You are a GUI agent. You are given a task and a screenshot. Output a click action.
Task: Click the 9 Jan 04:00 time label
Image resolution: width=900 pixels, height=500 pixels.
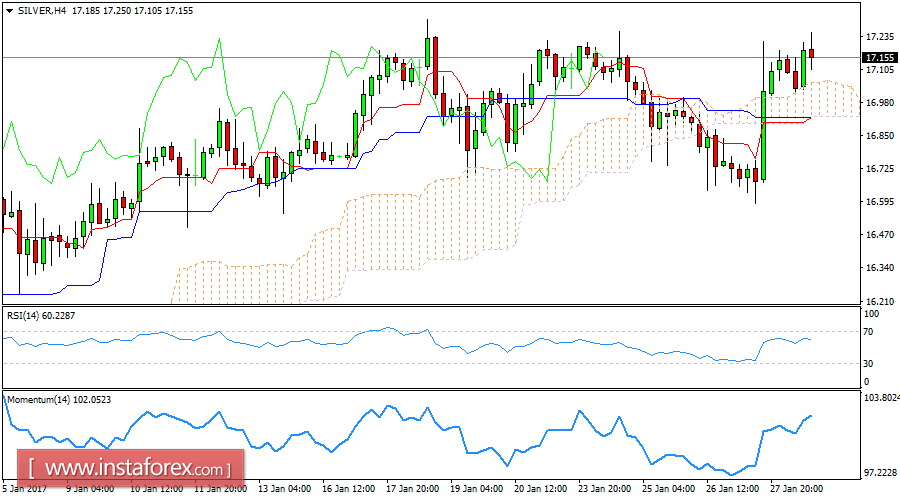[90, 489]
